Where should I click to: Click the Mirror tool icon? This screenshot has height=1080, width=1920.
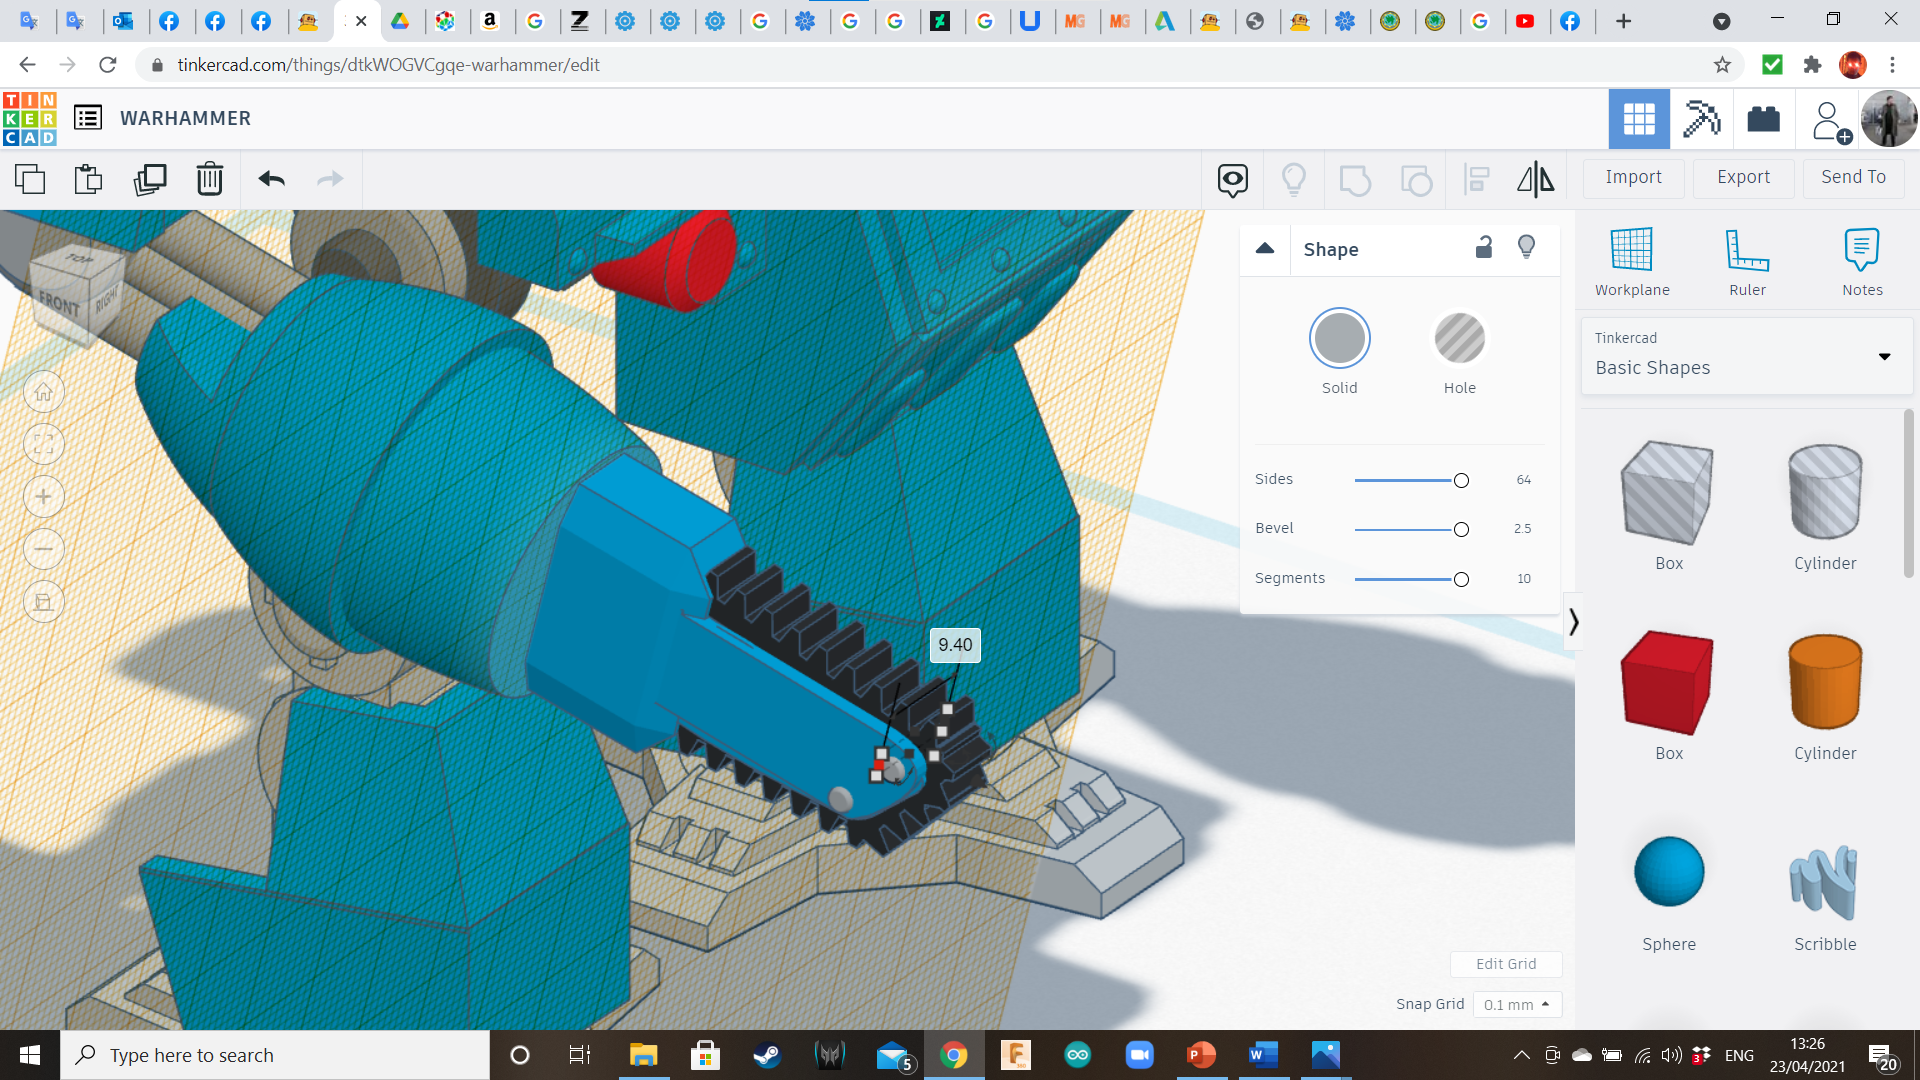(1535, 179)
